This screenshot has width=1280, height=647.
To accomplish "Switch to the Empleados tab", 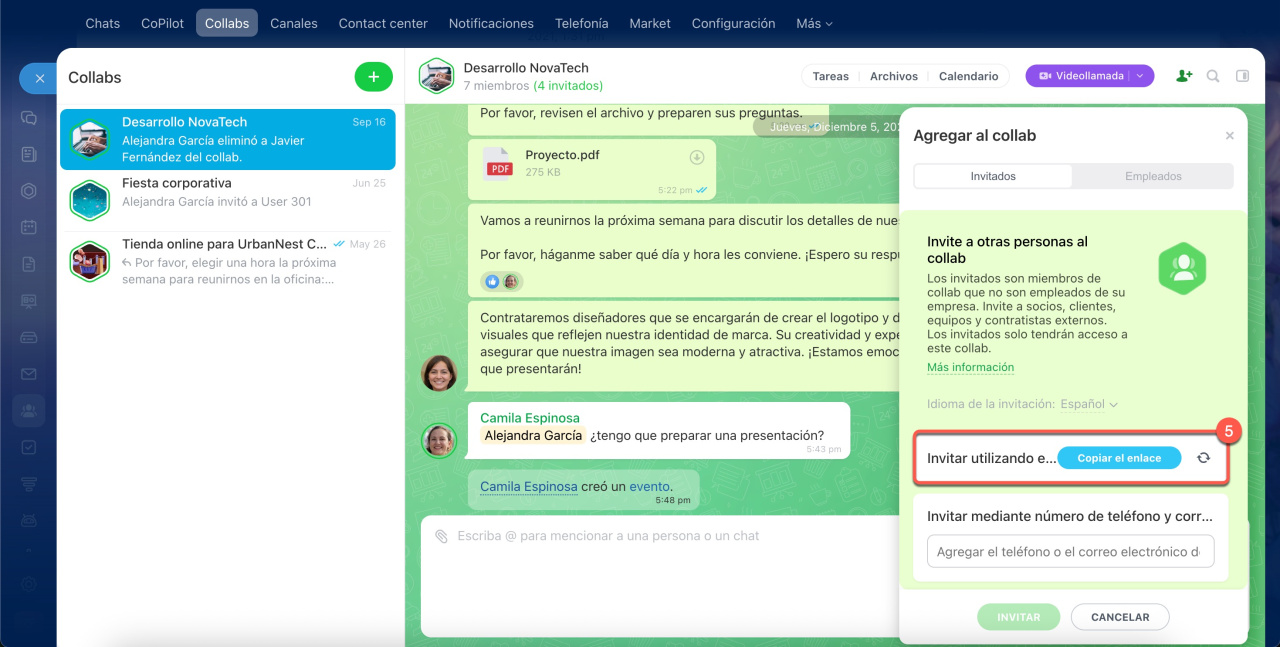I will pyautogui.click(x=1152, y=176).
